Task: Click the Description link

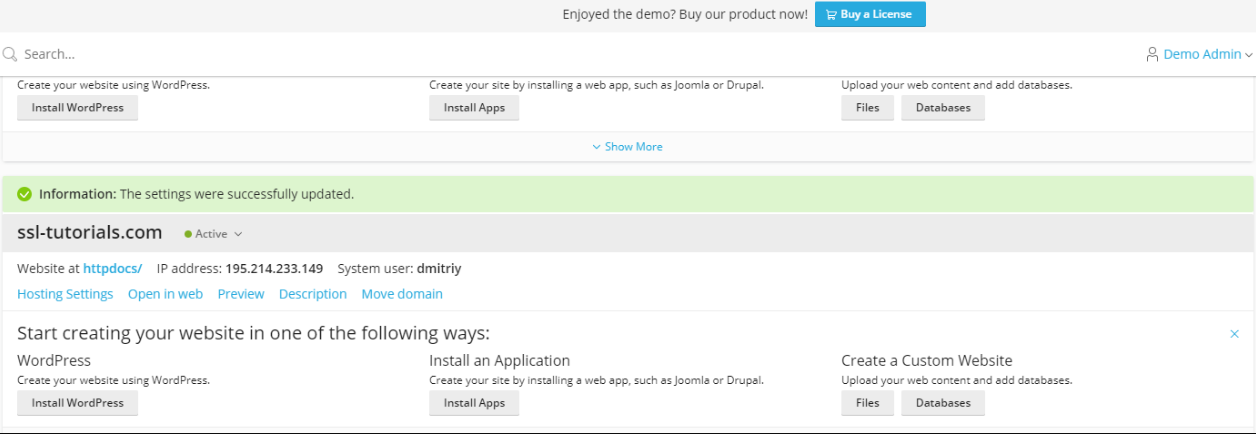Action: 313,294
